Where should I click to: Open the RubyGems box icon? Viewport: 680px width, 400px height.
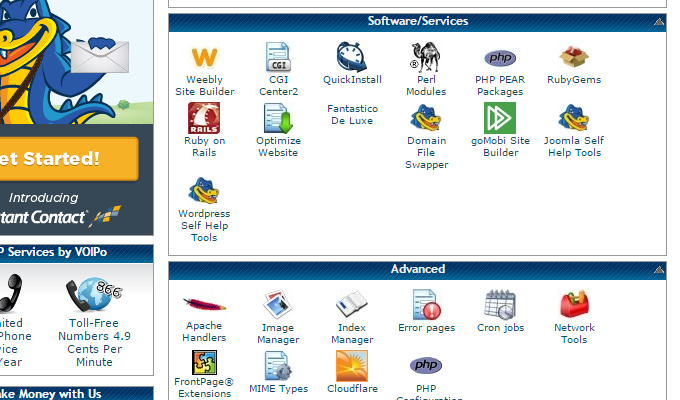(574, 57)
